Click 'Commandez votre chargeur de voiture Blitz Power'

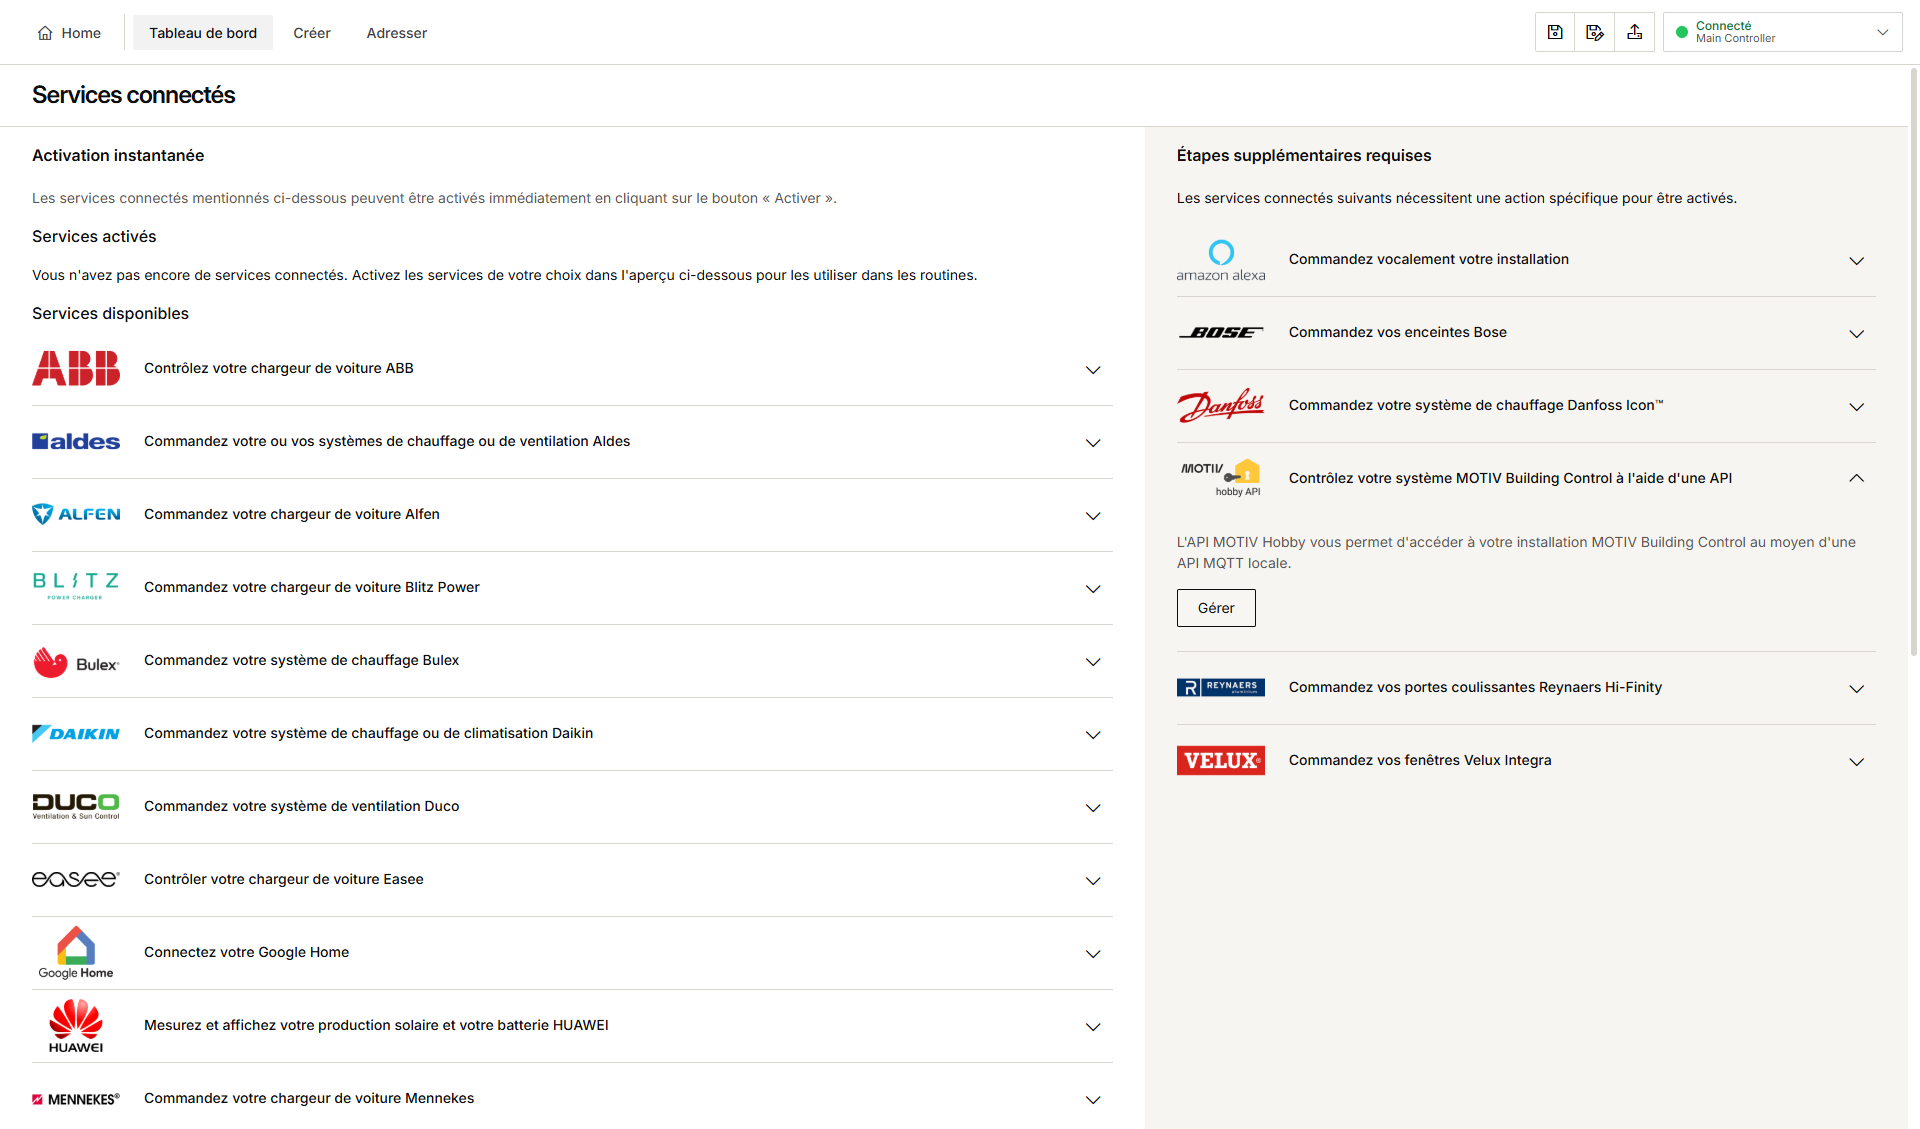coord(312,587)
